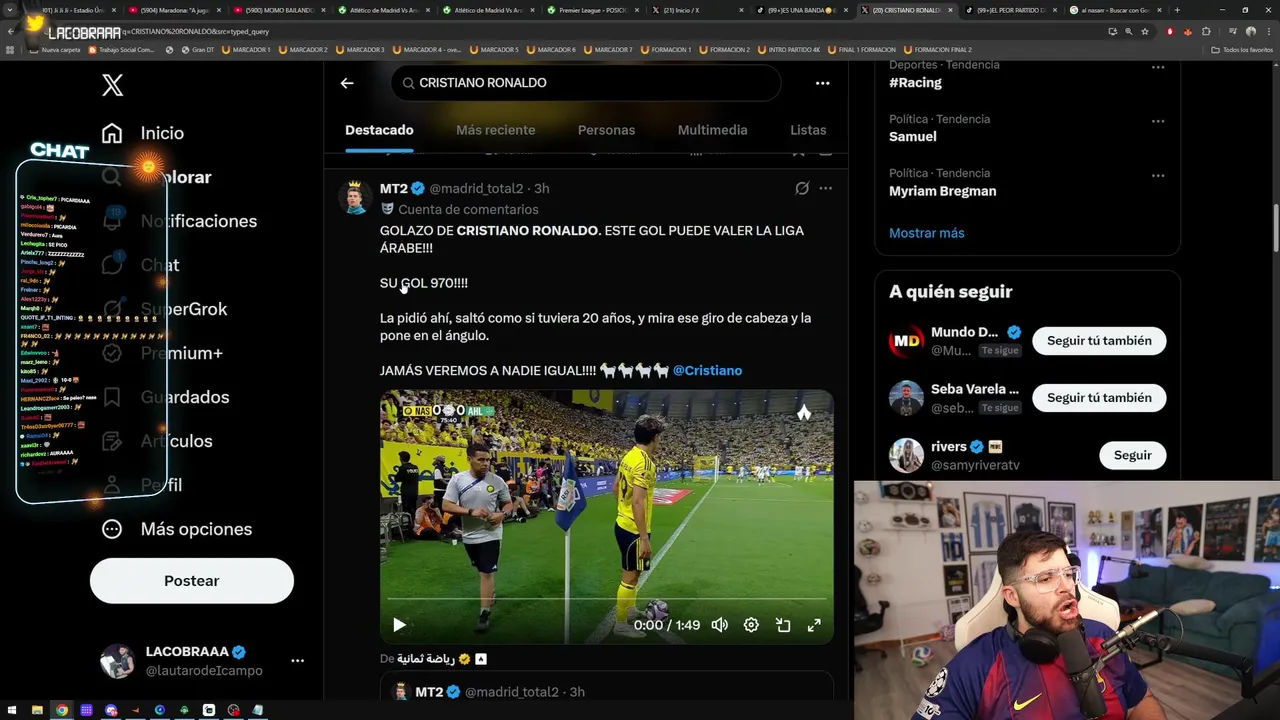Screen dimensions: 1280x720
Task: Open the Myriam Bregman trend
Action: 942,191
